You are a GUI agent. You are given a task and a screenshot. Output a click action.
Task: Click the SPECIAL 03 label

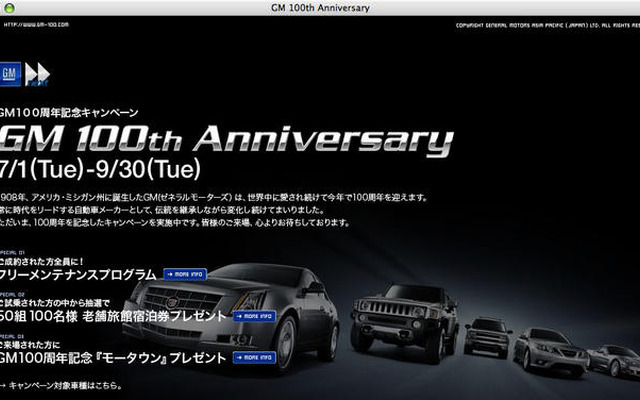point(12,336)
